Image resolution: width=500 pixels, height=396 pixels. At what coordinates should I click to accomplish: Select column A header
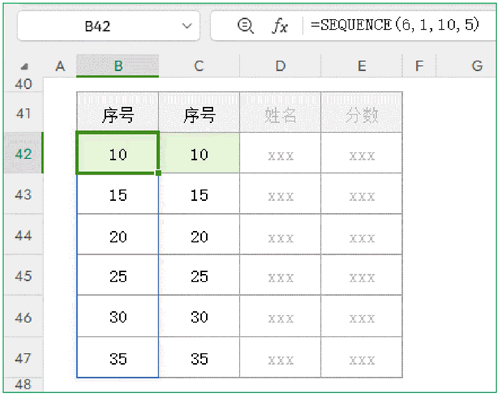pyautogui.click(x=60, y=66)
